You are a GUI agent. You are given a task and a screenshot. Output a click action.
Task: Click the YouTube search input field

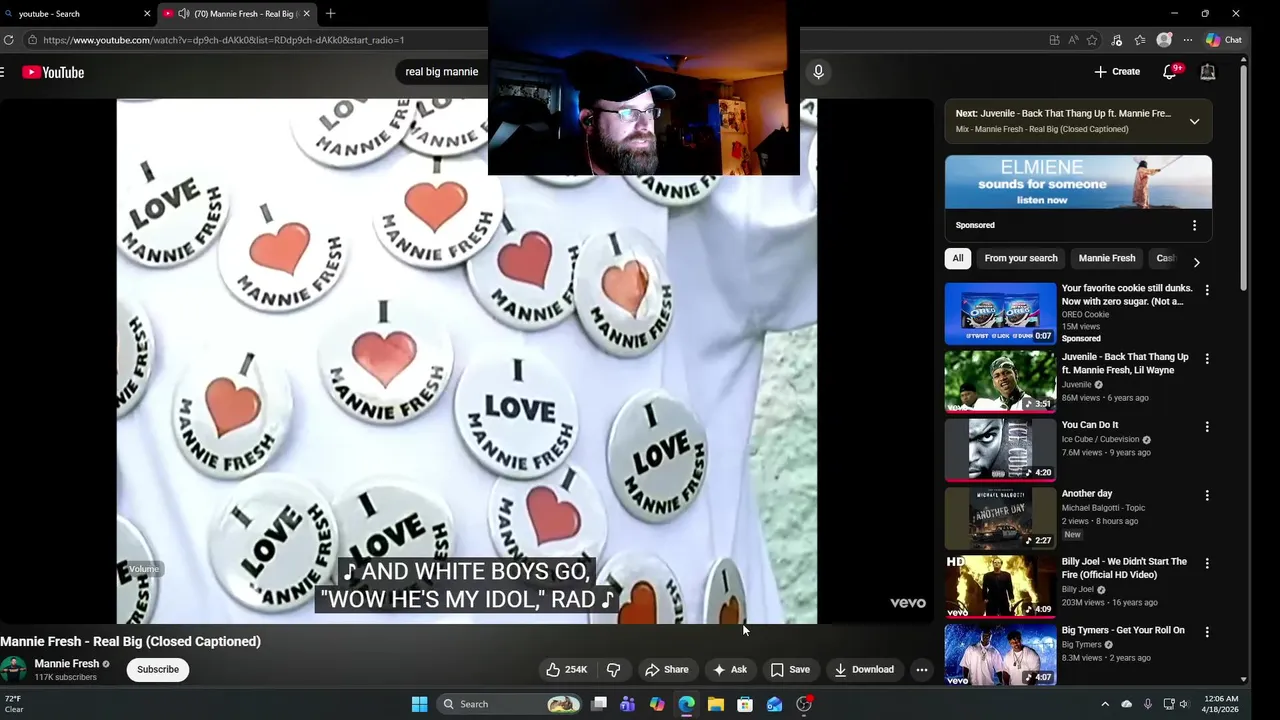442,72
